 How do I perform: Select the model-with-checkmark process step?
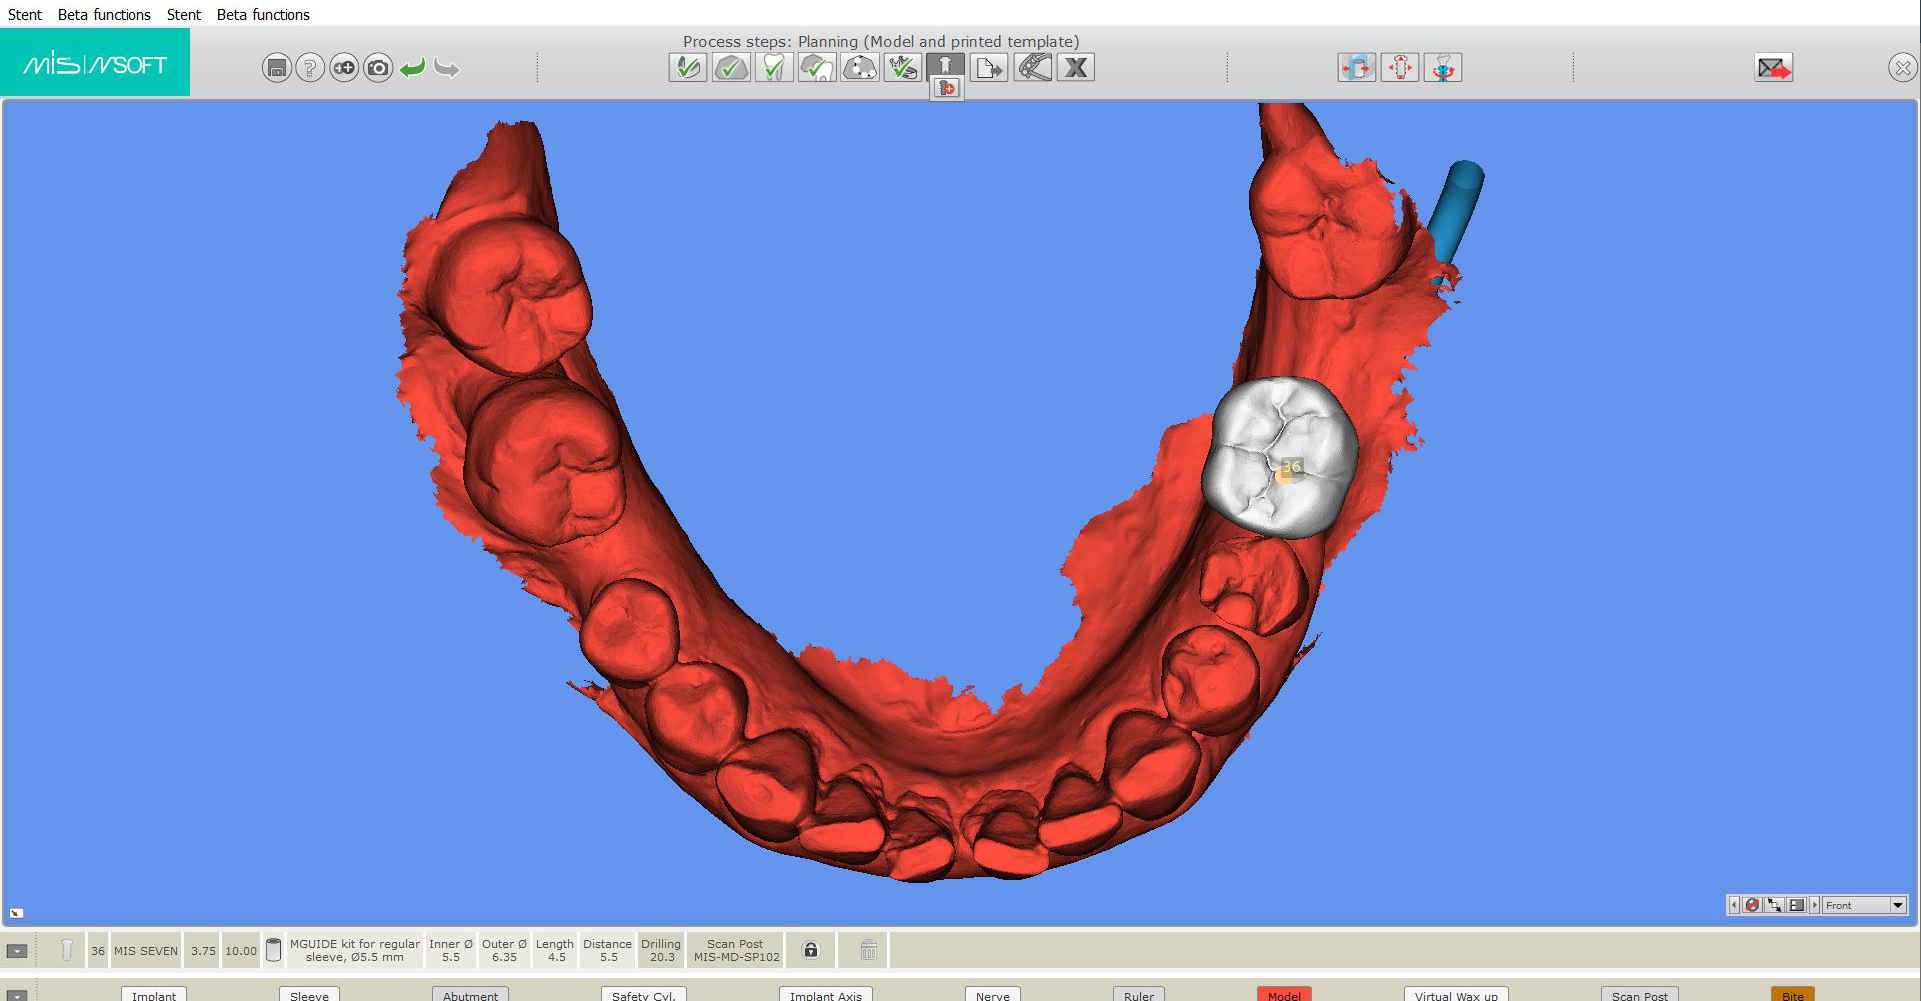(x=731, y=67)
